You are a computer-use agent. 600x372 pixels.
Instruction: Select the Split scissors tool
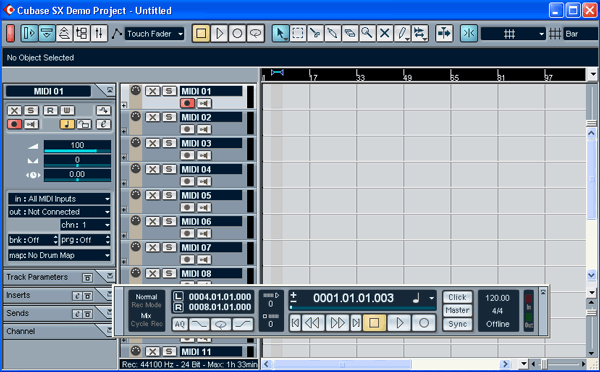(315, 34)
